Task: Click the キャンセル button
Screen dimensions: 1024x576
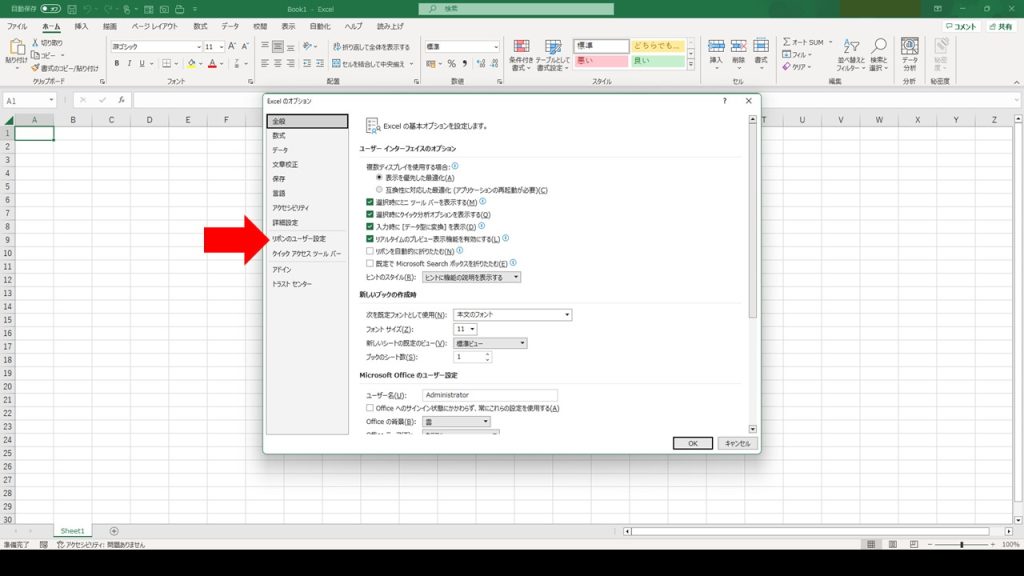Action: click(x=738, y=443)
